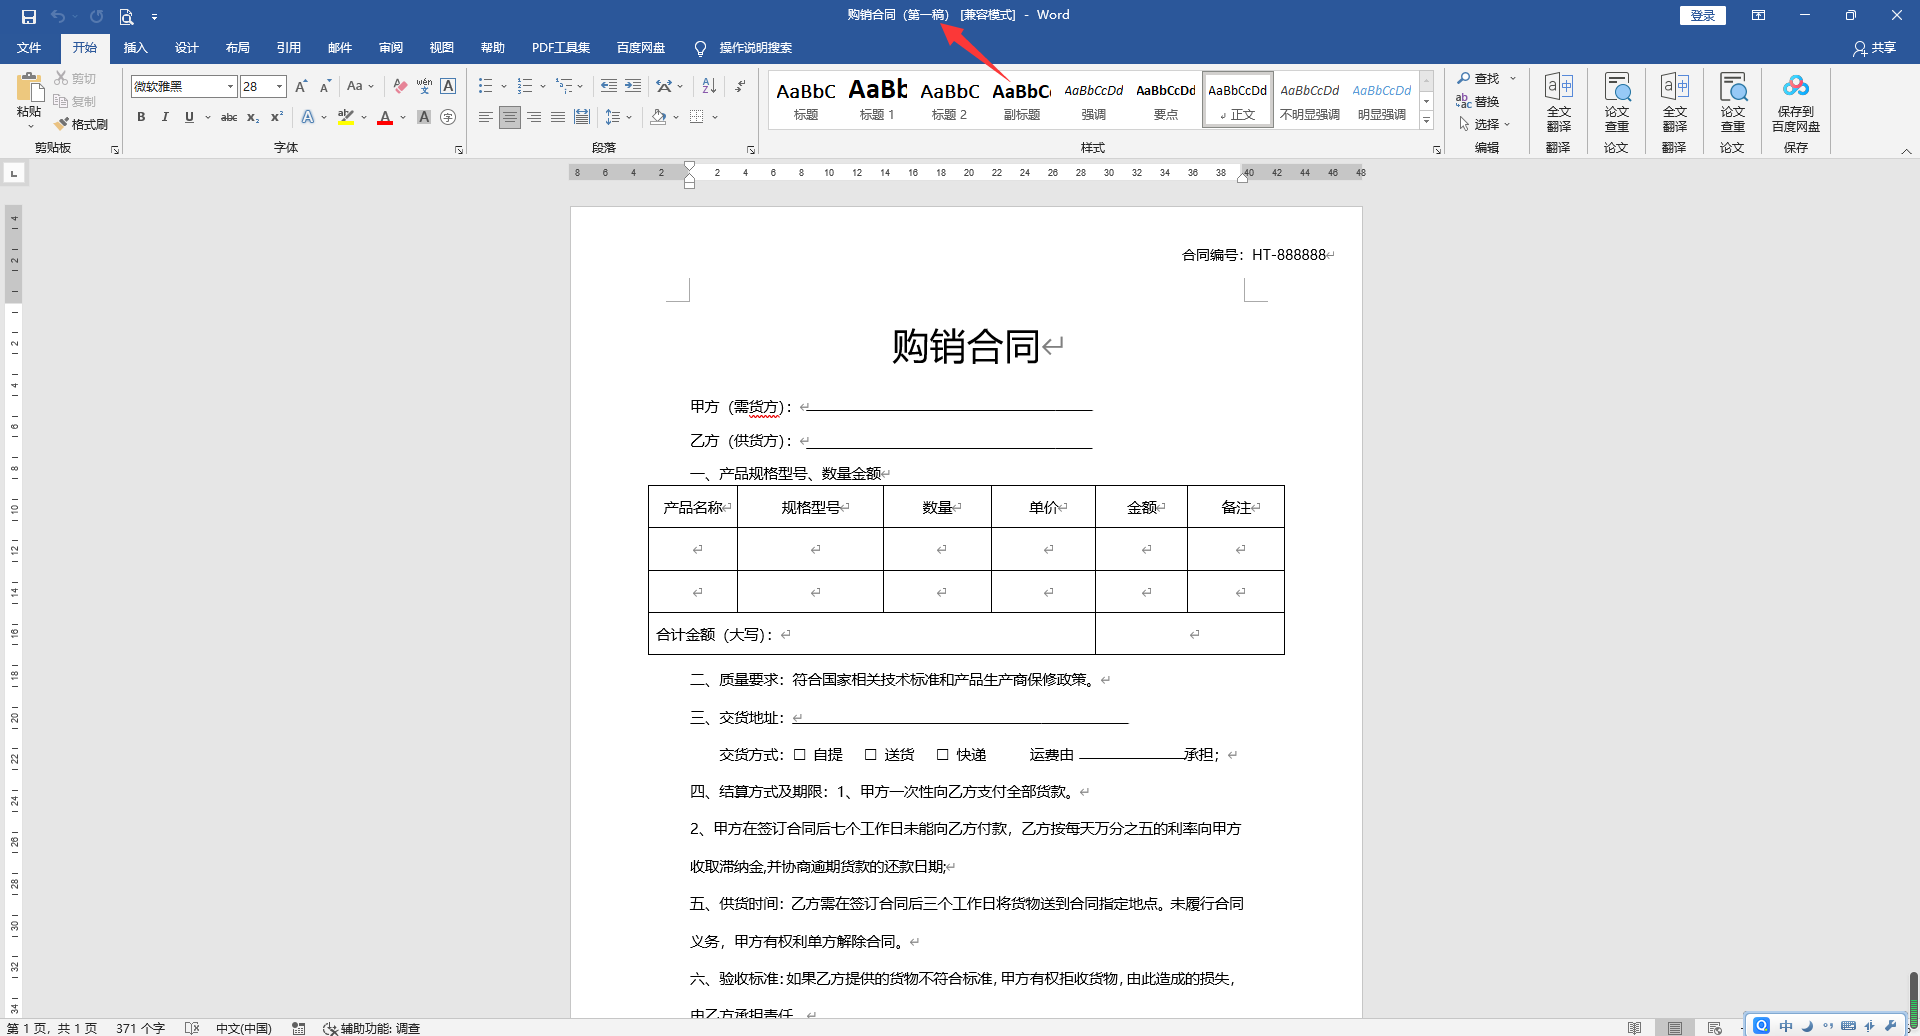Toggle bold formatting
The height and width of the screenshot is (1036, 1920).
pos(141,117)
